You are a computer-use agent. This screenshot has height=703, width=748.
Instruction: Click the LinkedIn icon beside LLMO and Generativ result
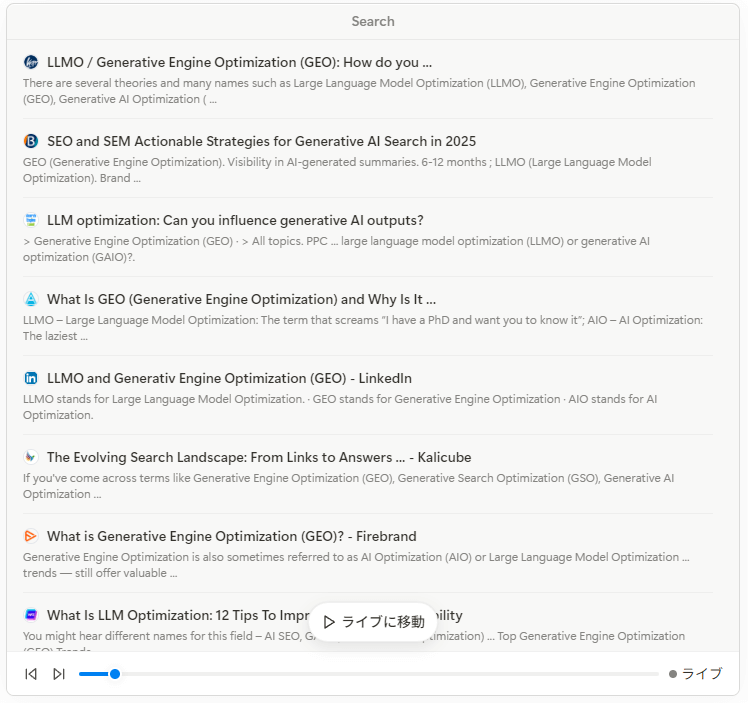31,378
